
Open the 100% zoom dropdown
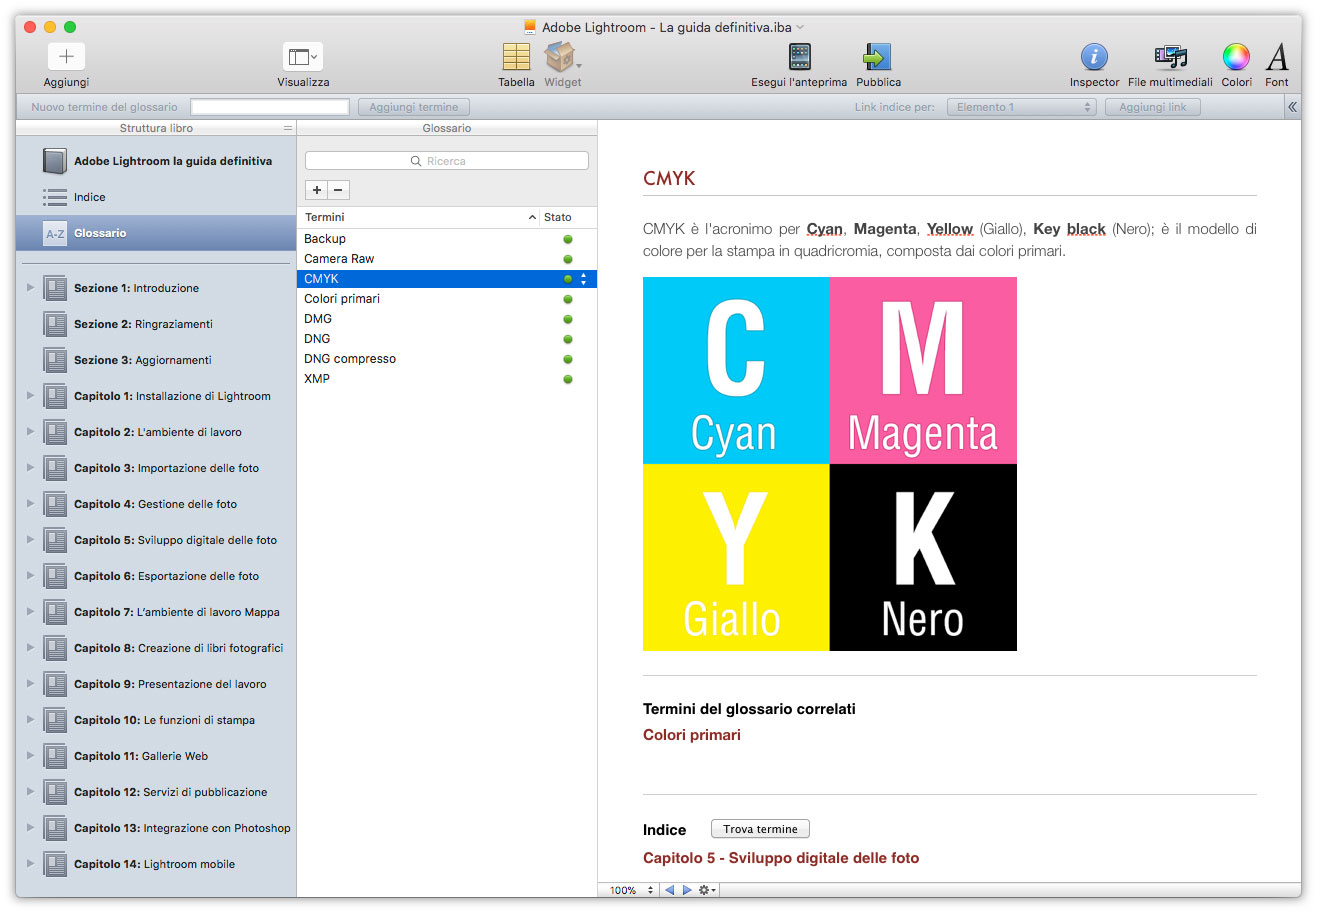pyautogui.click(x=630, y=890)
